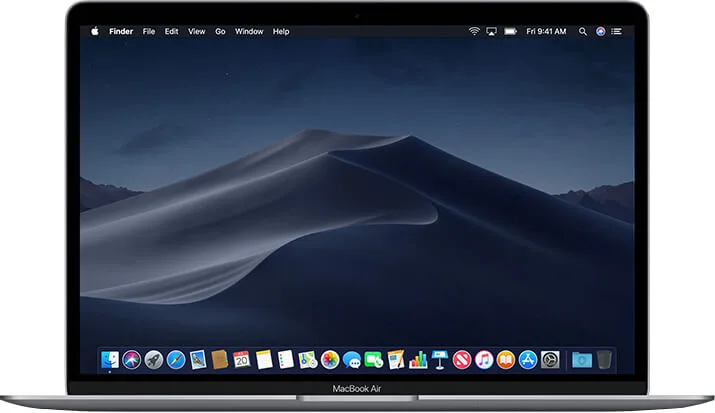
Task: Click Wi-Fi status icon in menu bar
Action: click(x=474, y=31)
